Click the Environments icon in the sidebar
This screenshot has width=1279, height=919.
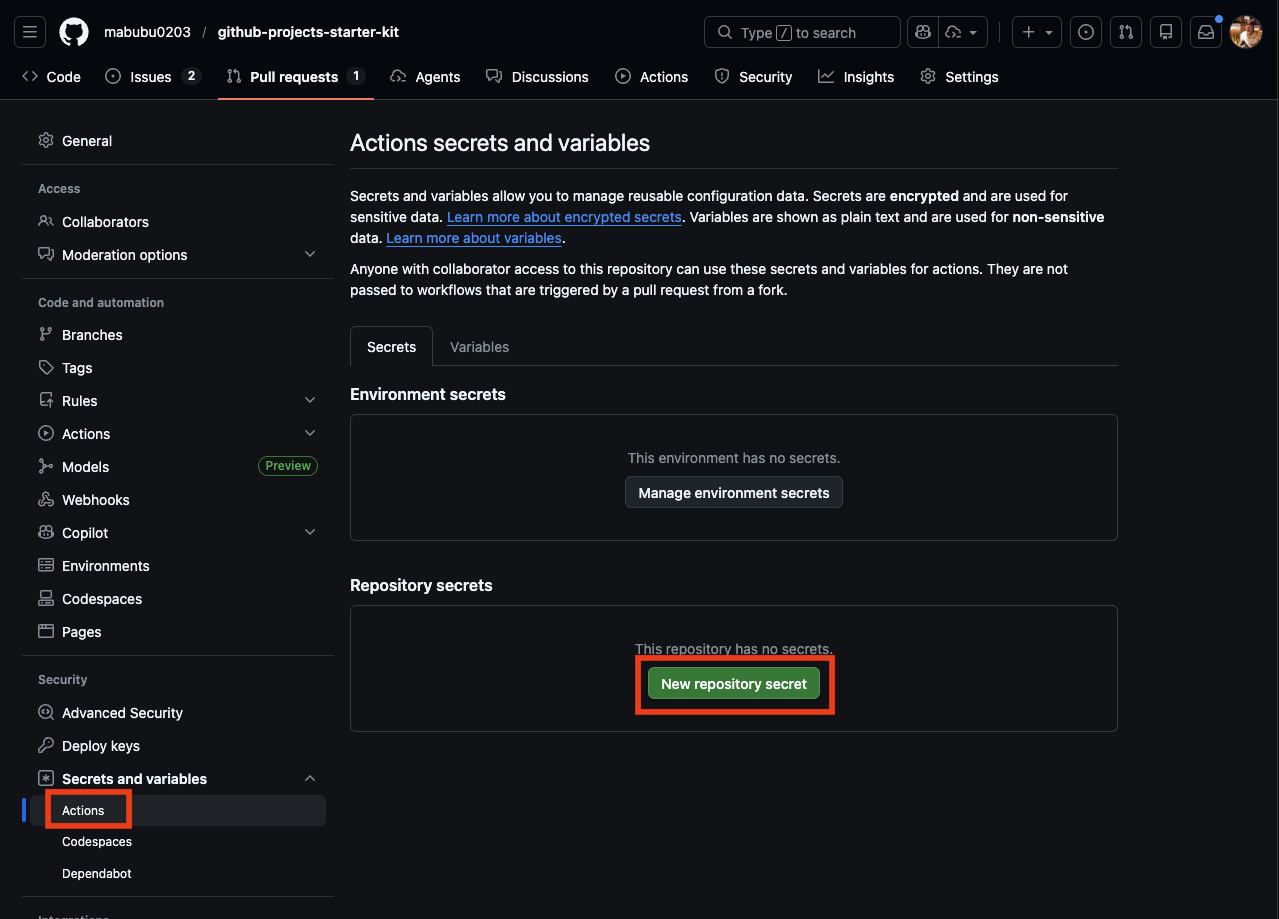46,566
